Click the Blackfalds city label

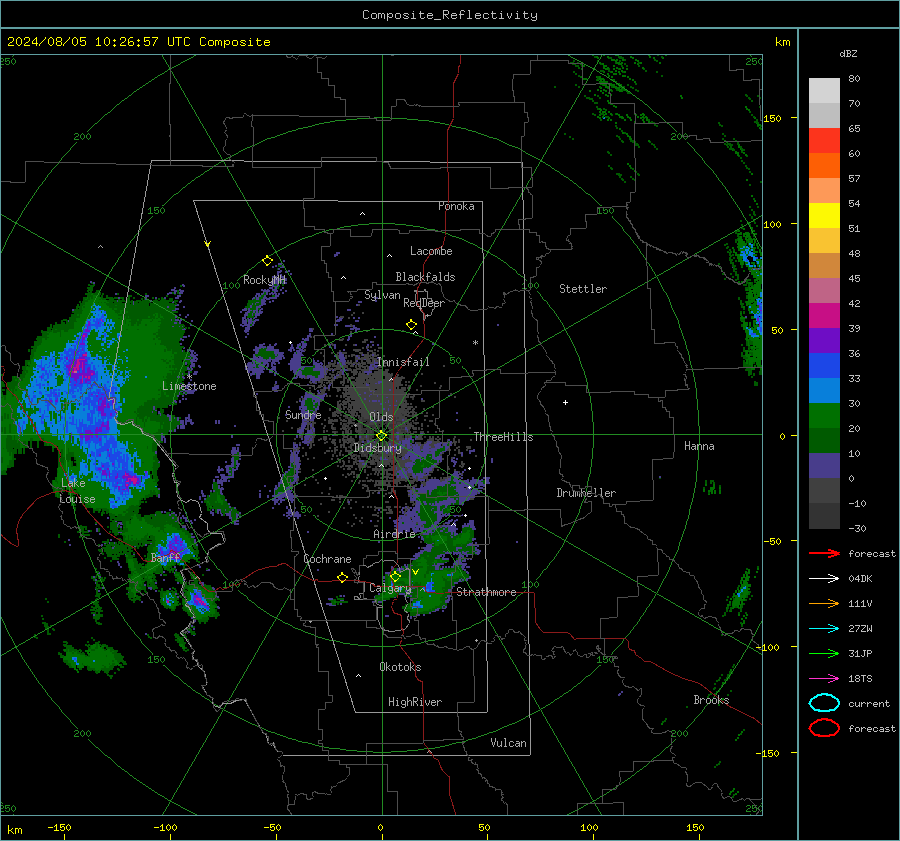(425, 277)
